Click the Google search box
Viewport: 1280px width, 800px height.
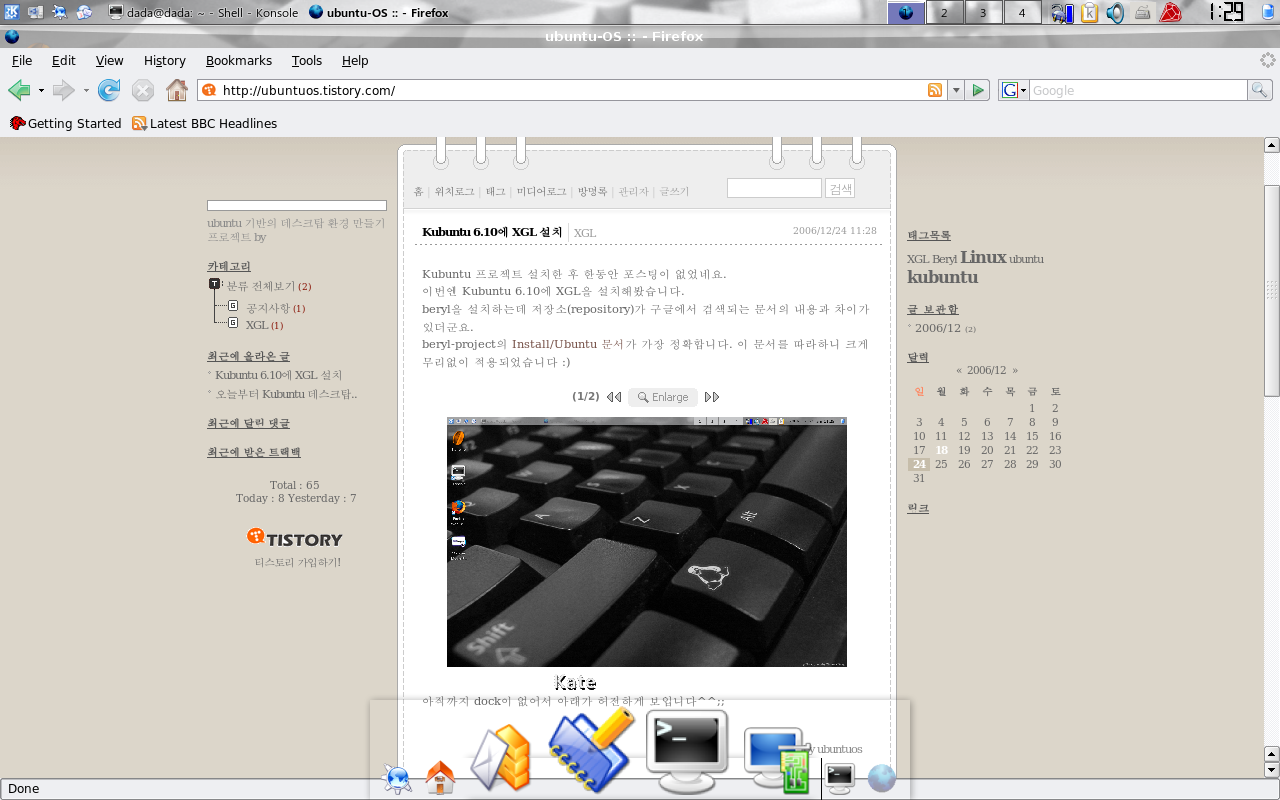pyautogui.click(x=1138, y=90)
